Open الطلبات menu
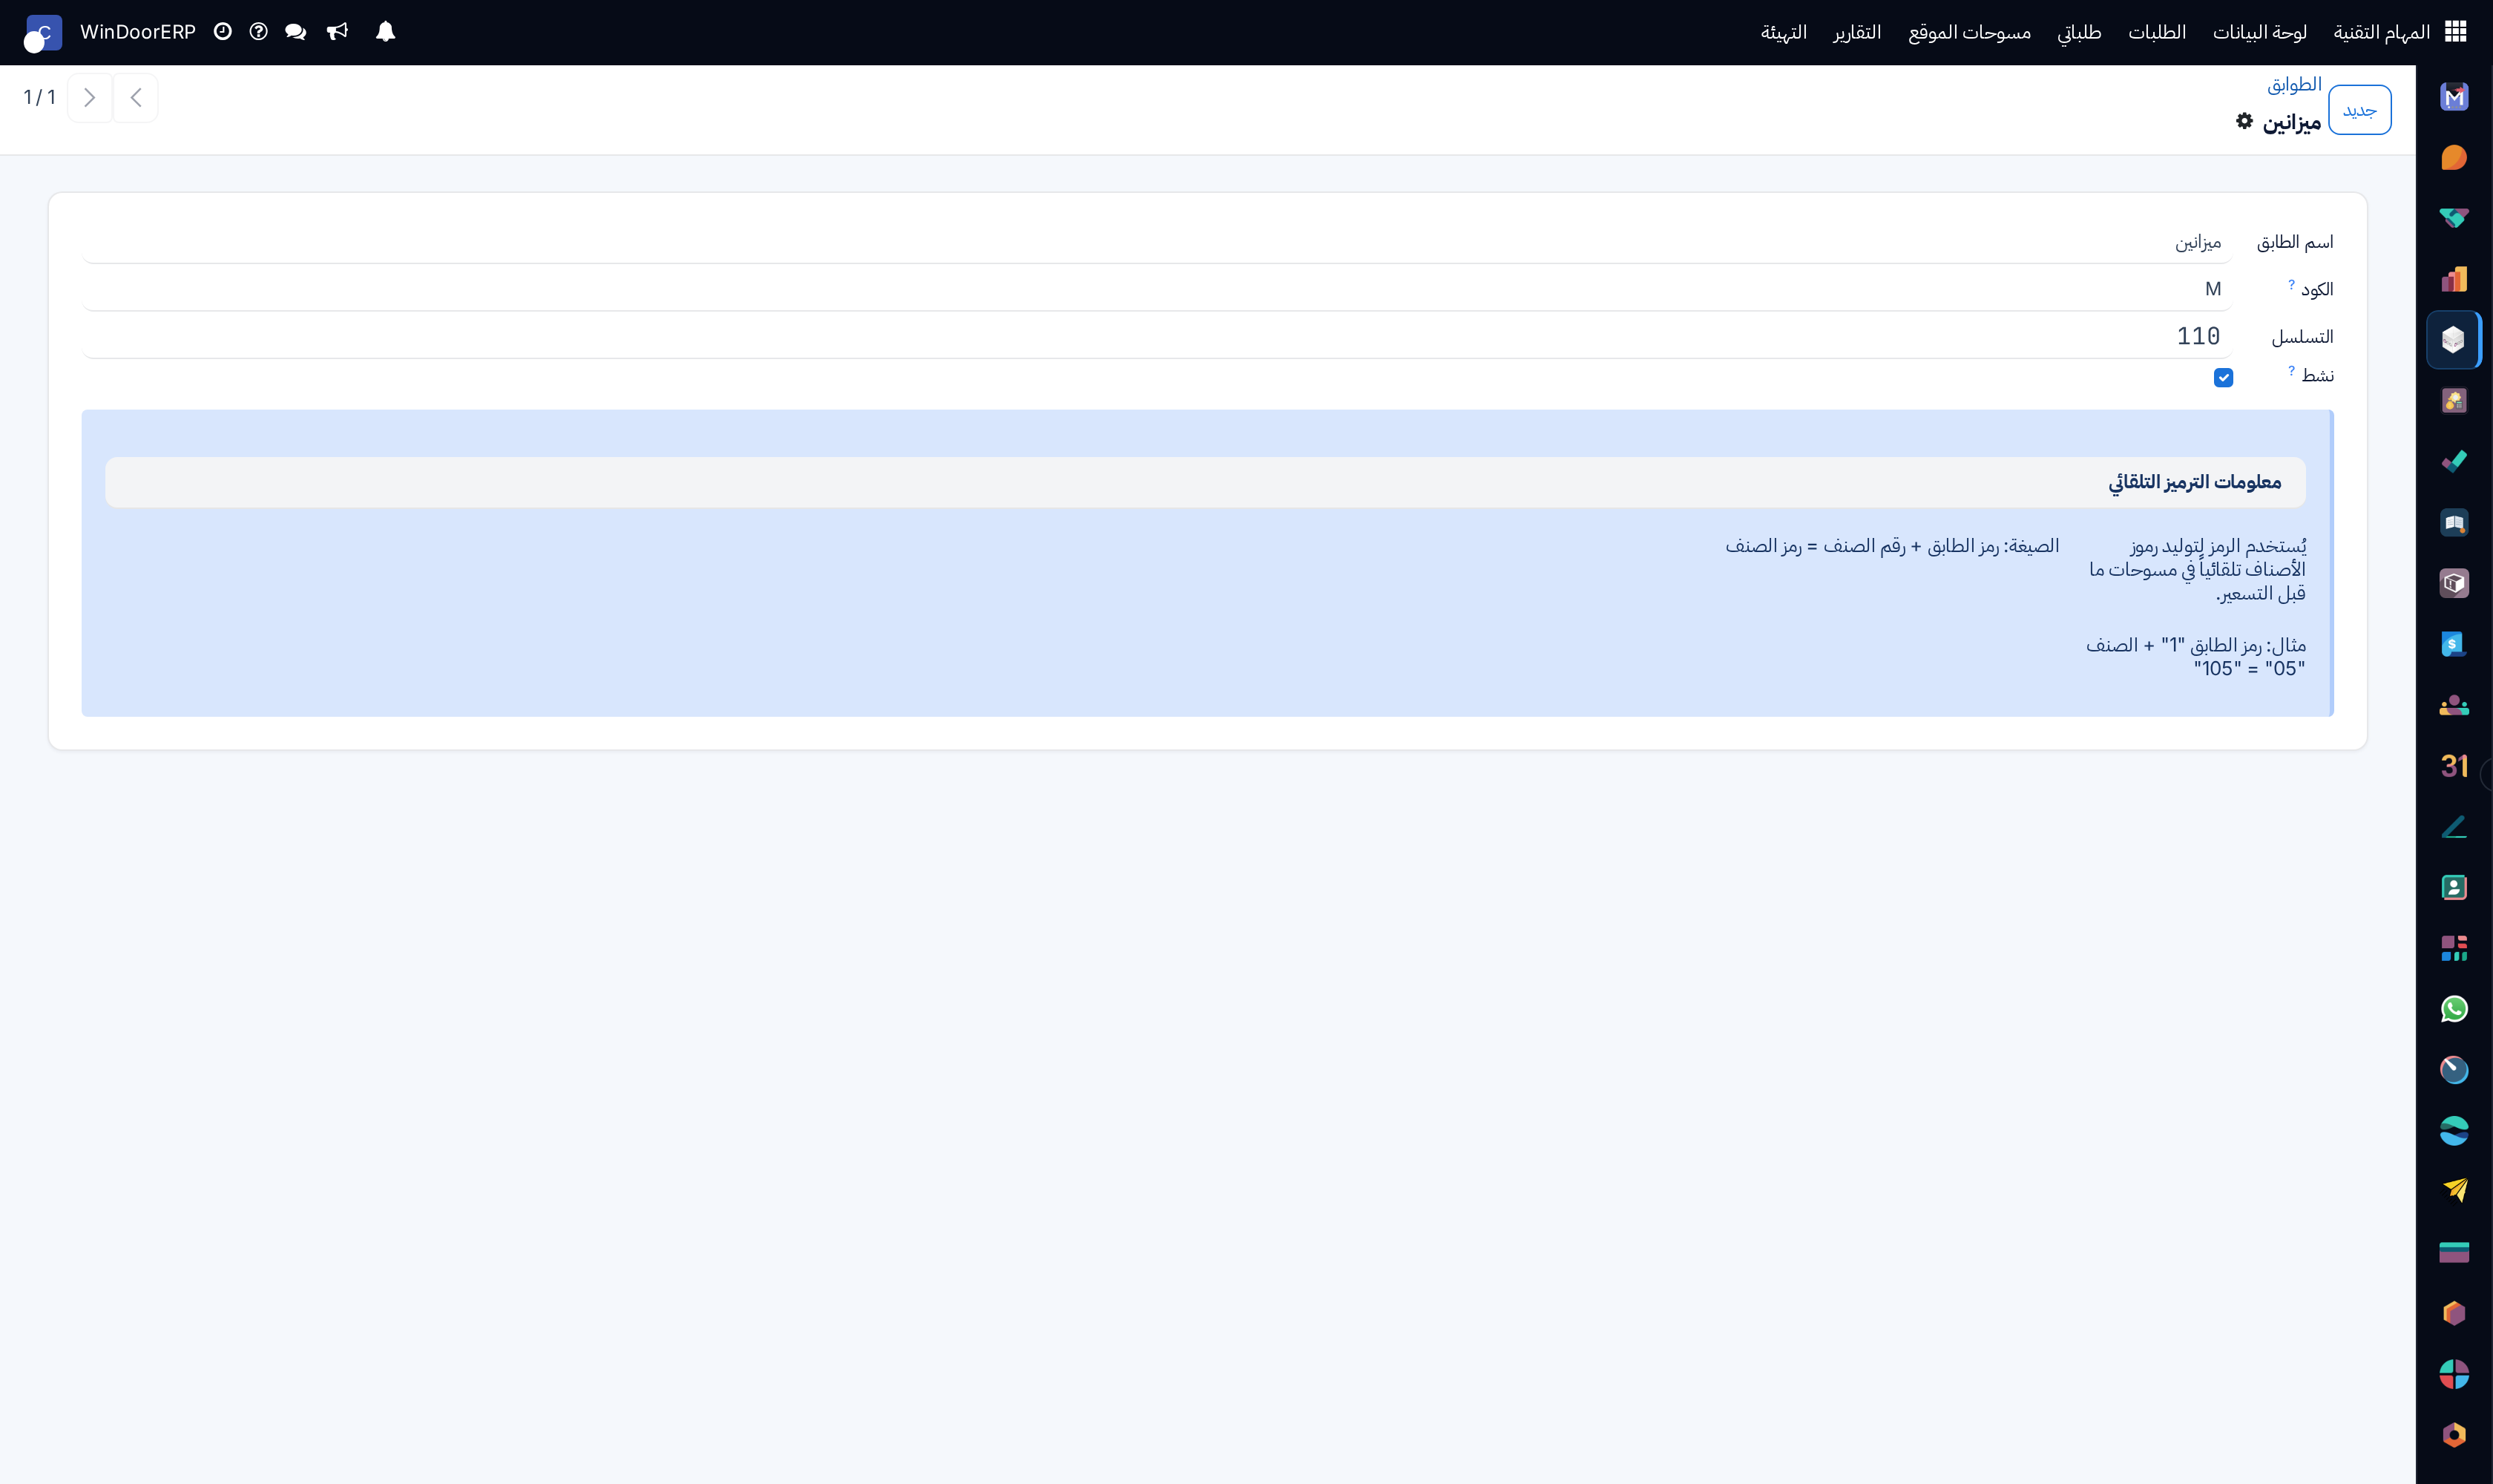 2157,32
